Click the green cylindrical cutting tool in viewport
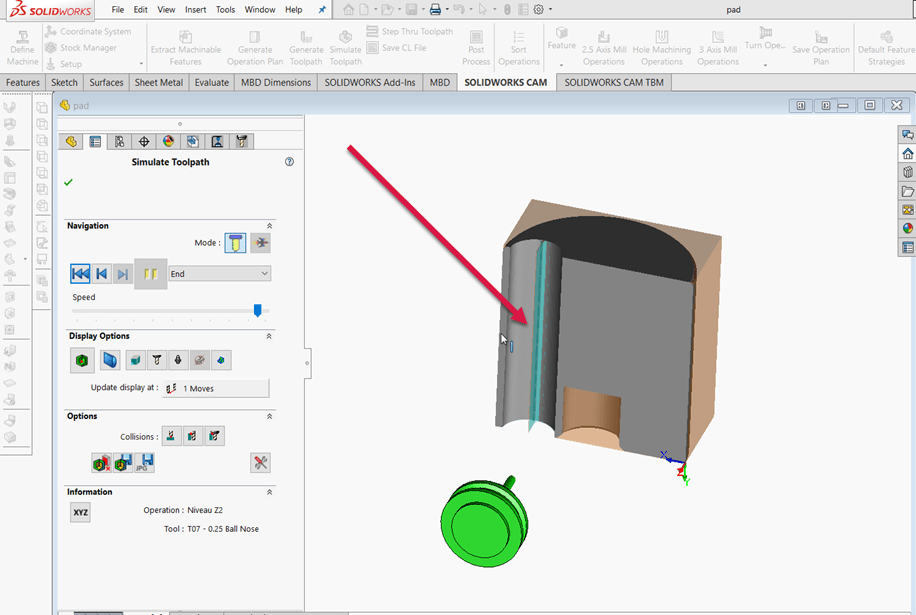 click(x=485, y=522)
